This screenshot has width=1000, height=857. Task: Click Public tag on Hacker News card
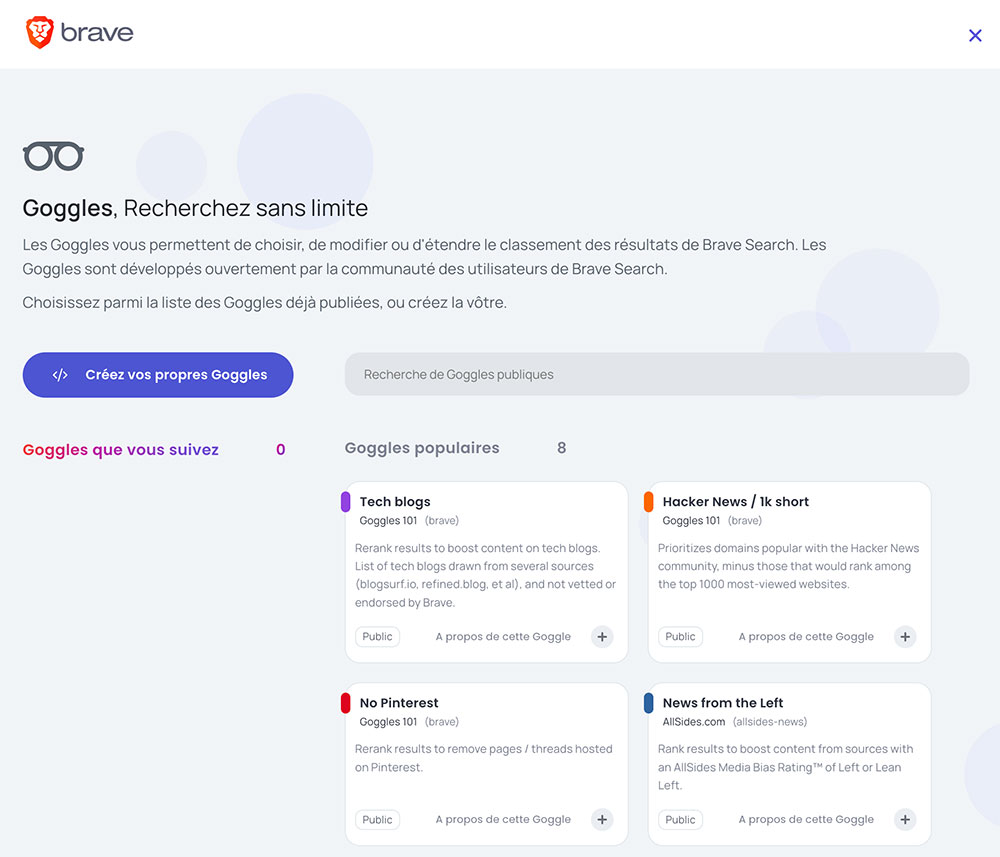coord(680,636)
